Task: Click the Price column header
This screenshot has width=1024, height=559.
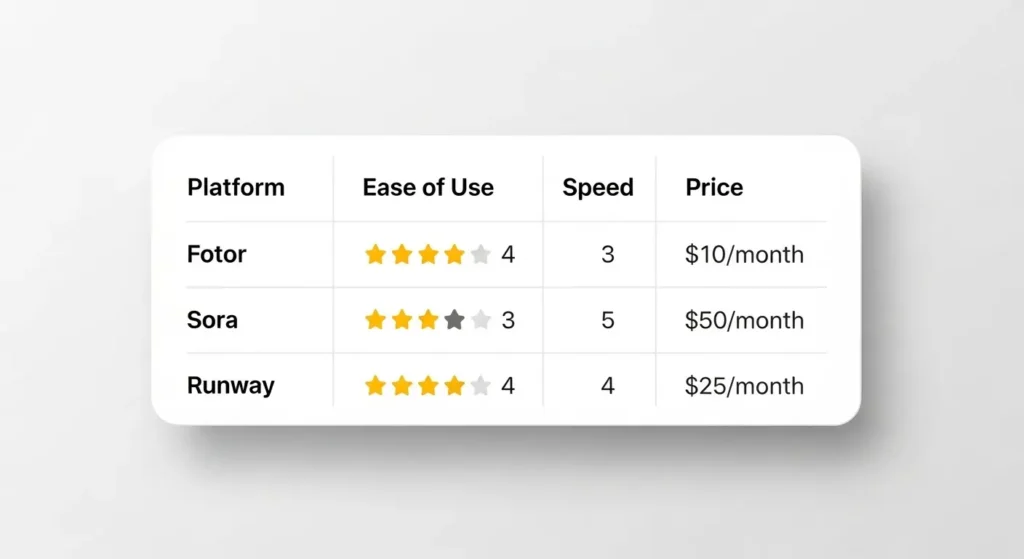Action: click(x=714, y=187)
